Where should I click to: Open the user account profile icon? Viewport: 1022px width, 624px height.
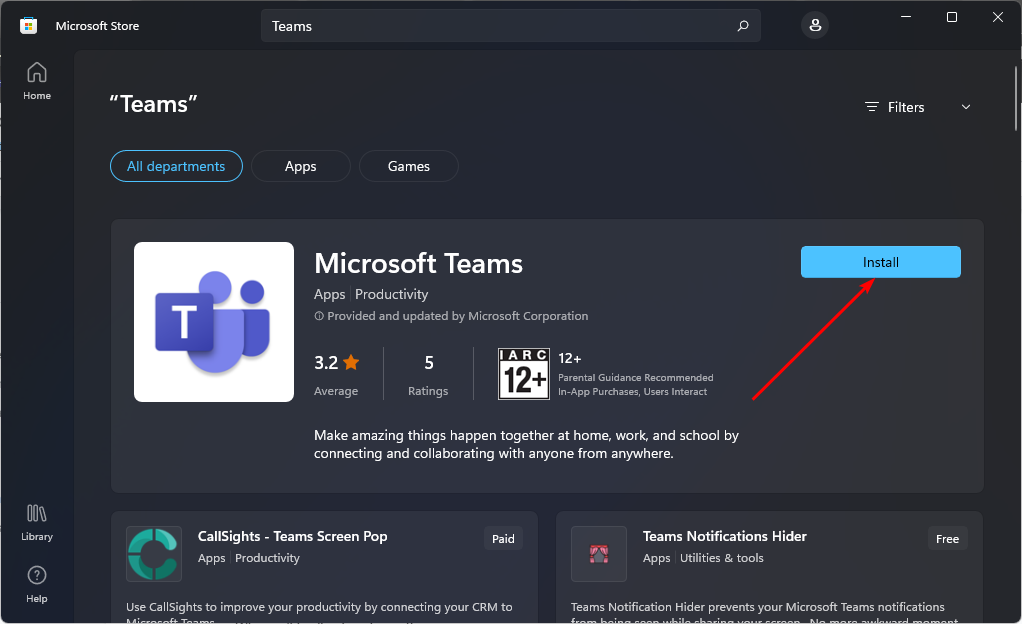tap(815, 24)
